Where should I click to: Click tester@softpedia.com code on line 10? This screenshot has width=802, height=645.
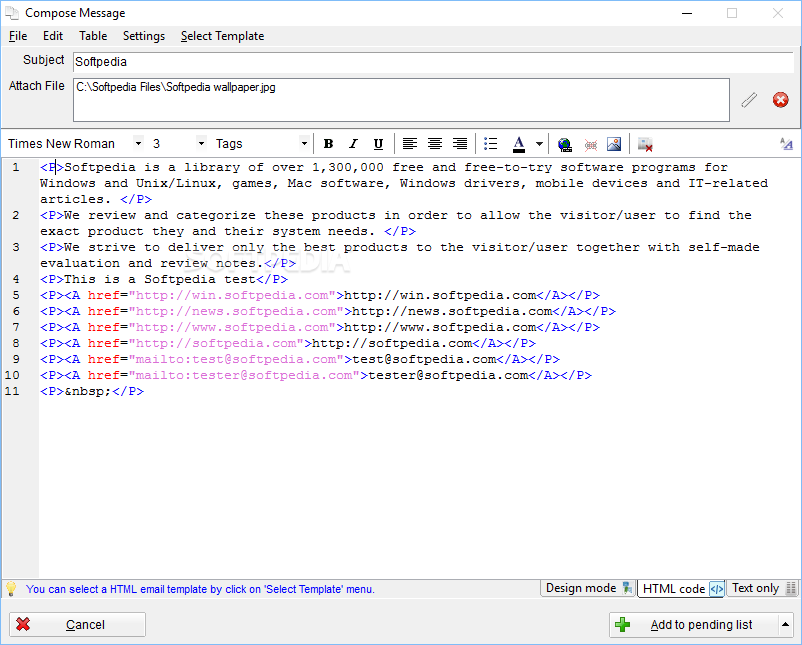click(x=316, y=375)
